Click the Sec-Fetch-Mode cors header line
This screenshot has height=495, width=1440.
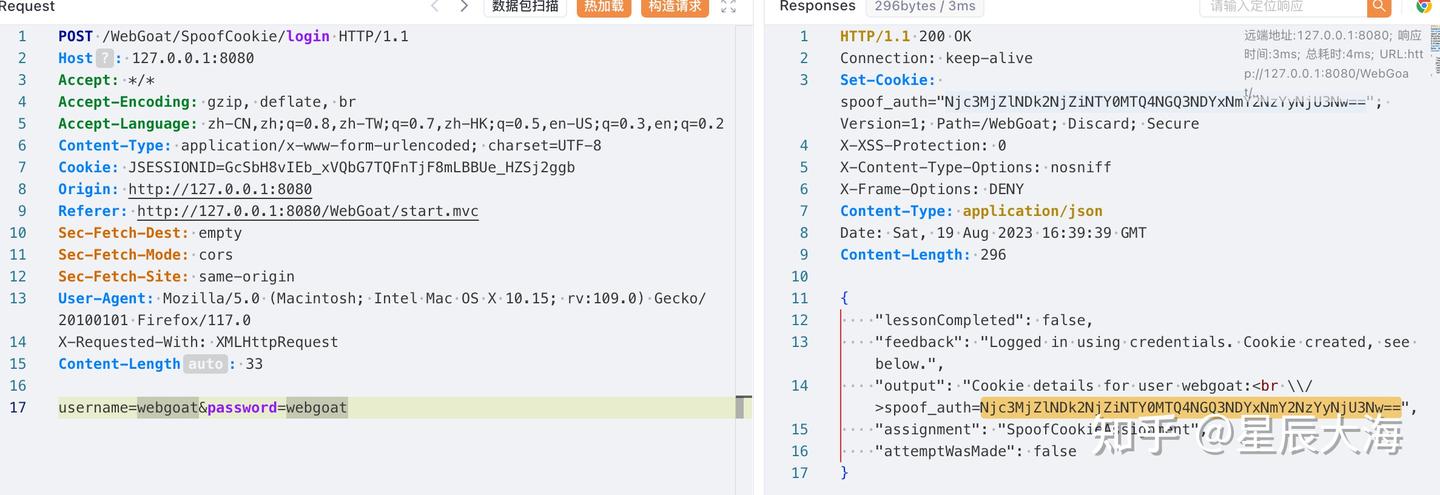coord(145,255)
